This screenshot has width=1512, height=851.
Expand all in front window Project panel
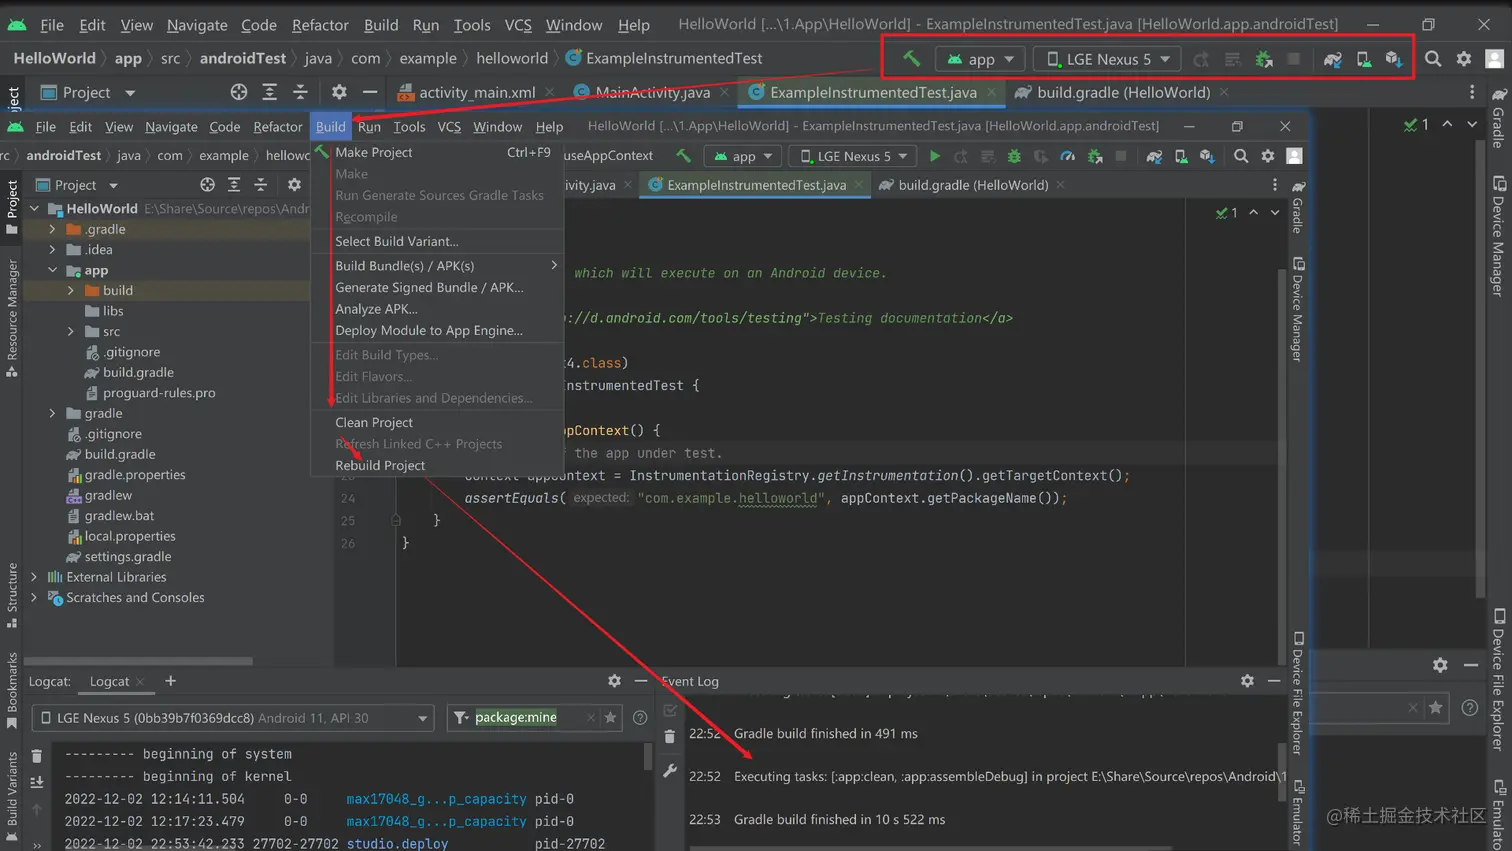234,185
